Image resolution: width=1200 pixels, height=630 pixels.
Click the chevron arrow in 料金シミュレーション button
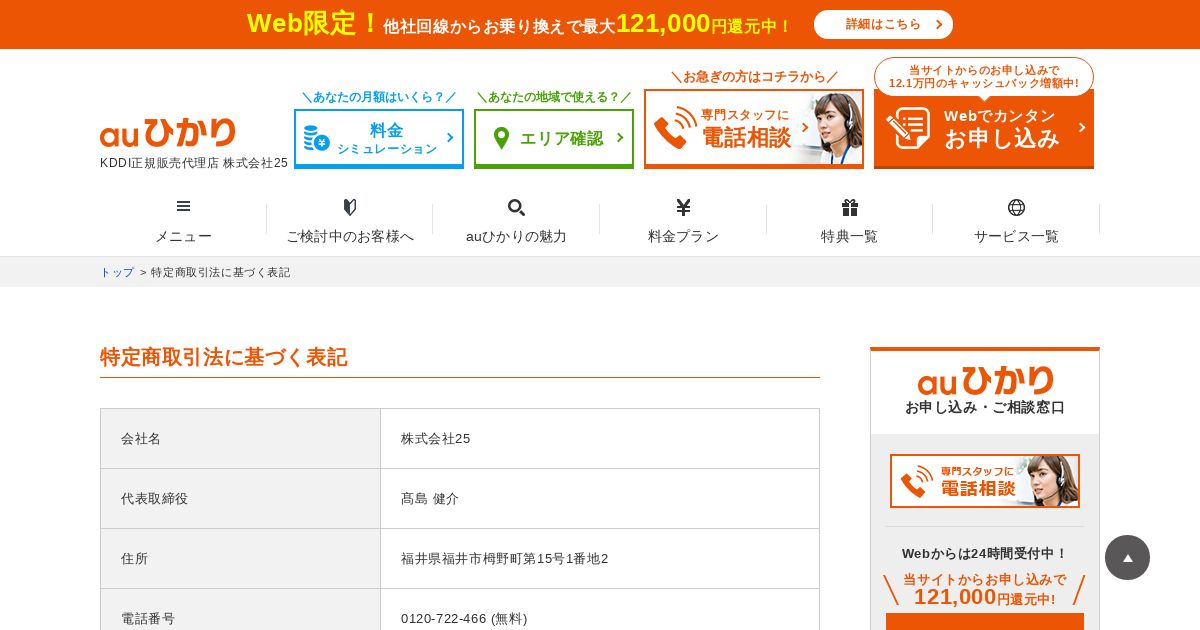click(450, 138)
